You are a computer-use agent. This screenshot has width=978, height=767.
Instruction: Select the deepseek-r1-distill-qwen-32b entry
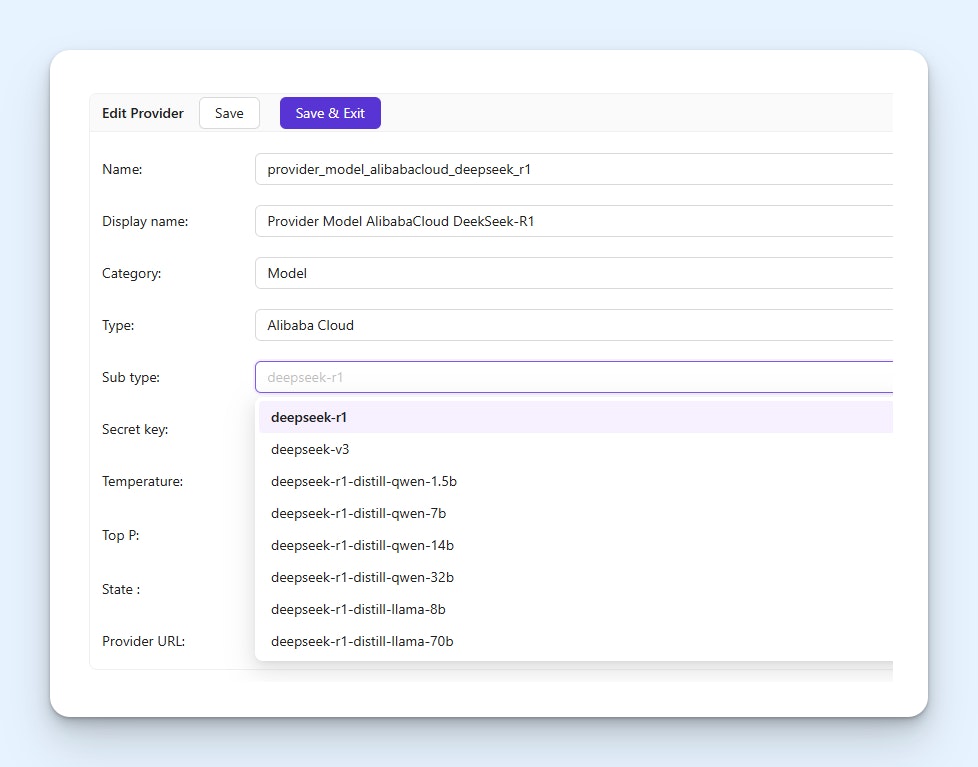click(x=362, y=577)
